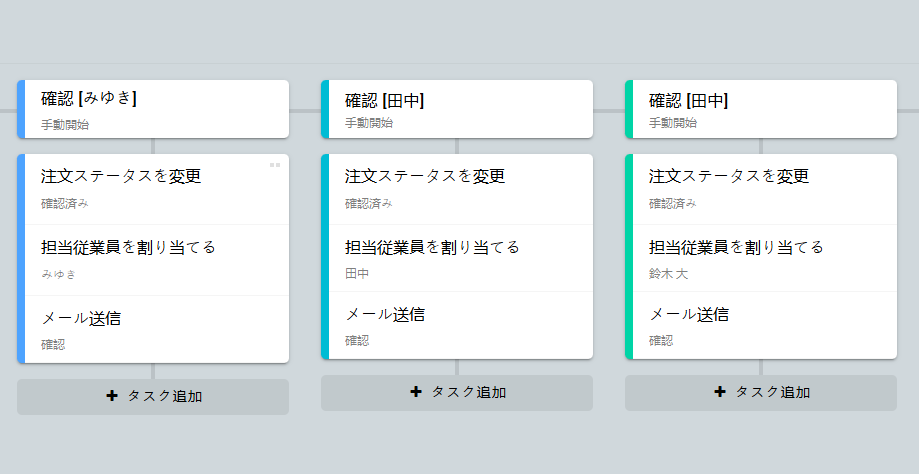Click green color bar on the 鈴木 大 task card
The height and width of the screenshot is (474, 919).
[x=629, y=256]
